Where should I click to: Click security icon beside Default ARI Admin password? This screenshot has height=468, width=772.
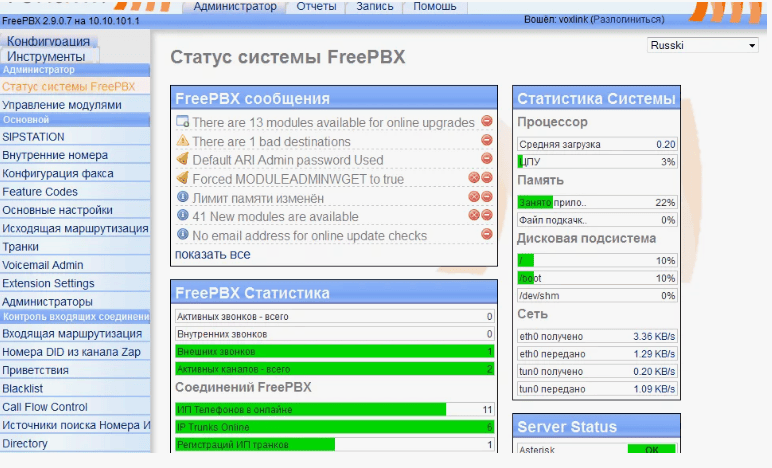tap(183, 159)
